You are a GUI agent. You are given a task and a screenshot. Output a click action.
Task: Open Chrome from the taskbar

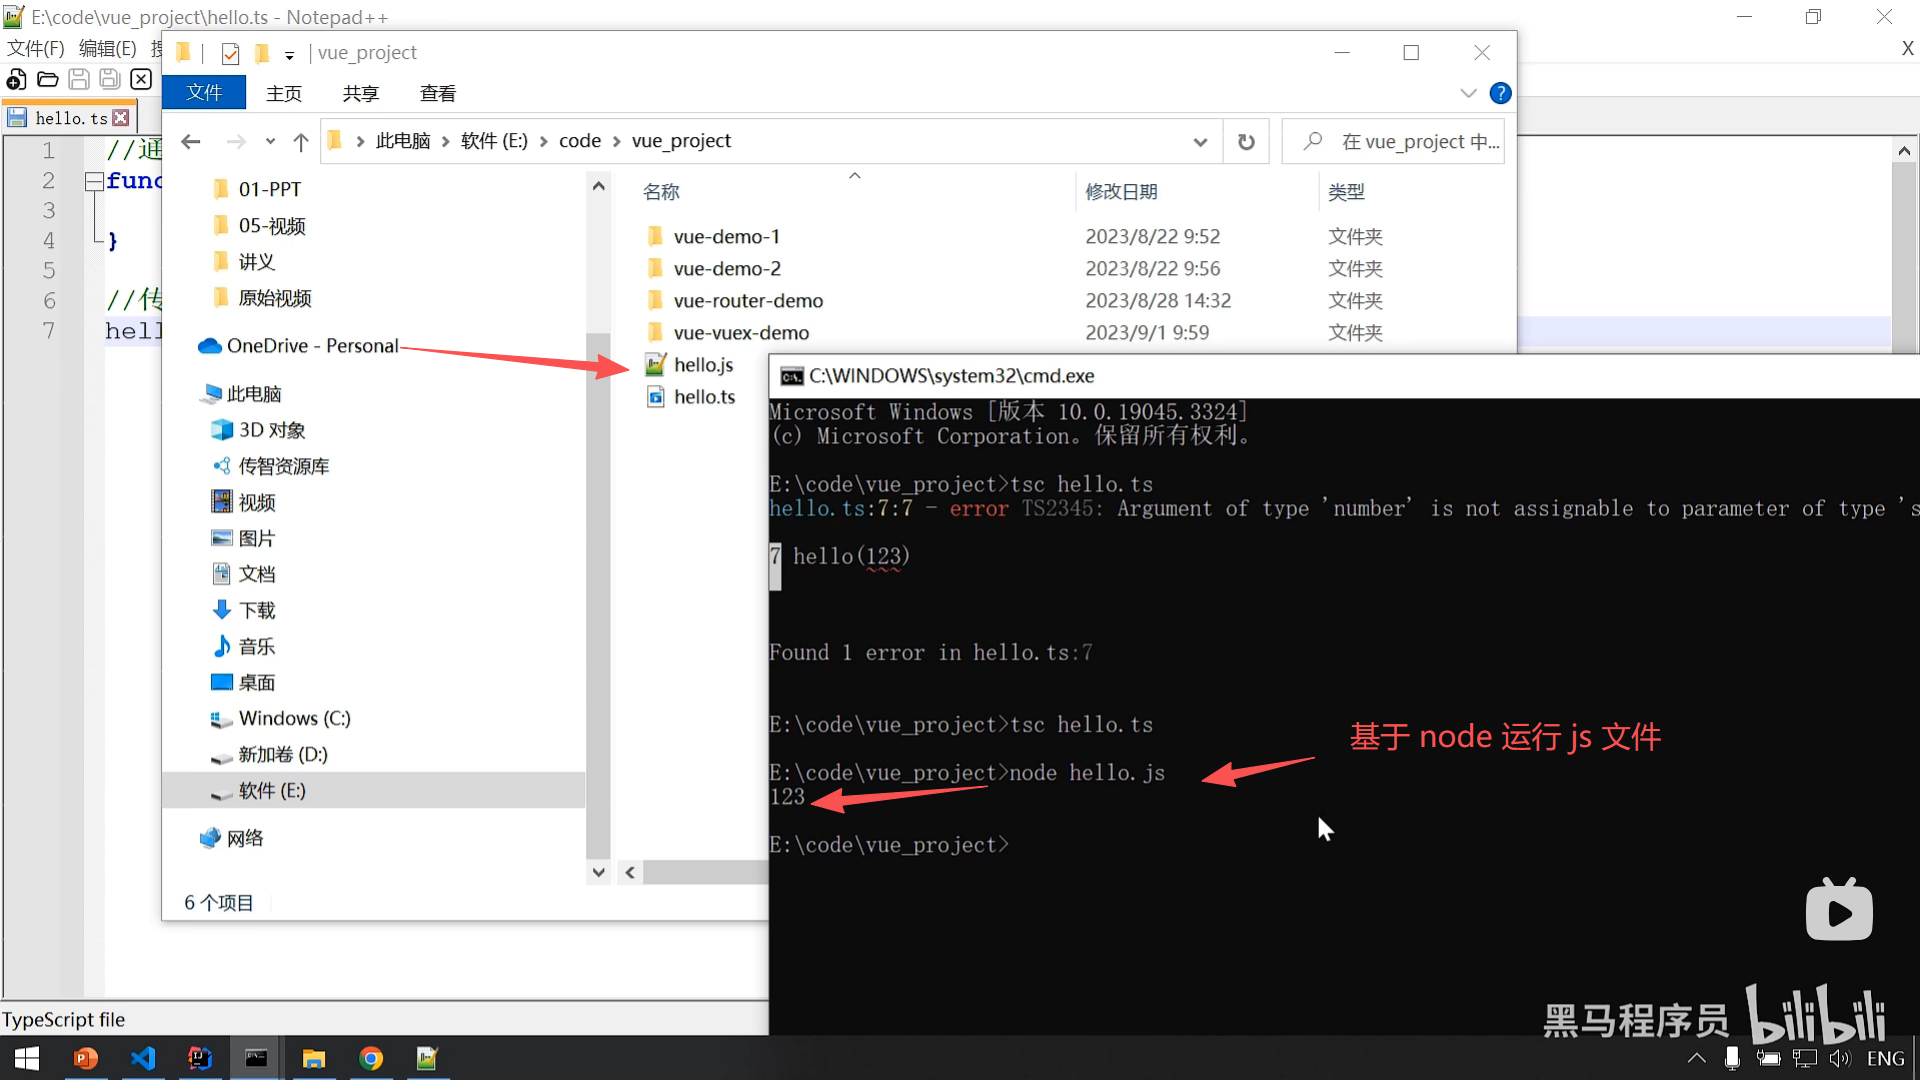(x=371, y=1058)
